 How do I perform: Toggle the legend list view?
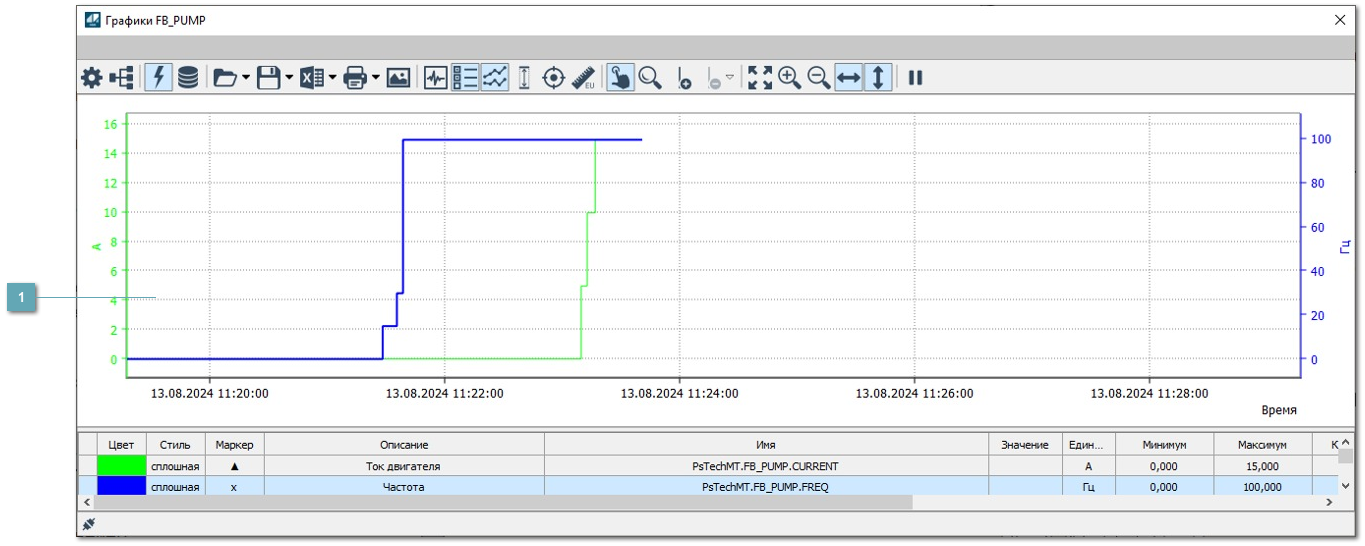coord(465,78)
